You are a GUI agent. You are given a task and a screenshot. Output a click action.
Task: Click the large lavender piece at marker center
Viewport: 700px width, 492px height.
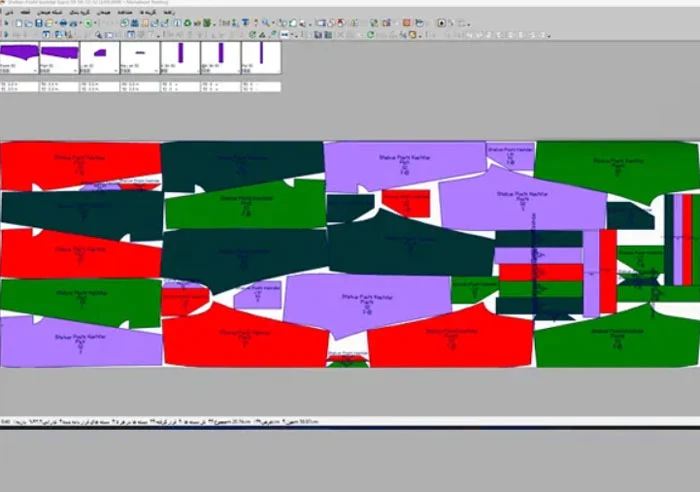tap(366, 304)
